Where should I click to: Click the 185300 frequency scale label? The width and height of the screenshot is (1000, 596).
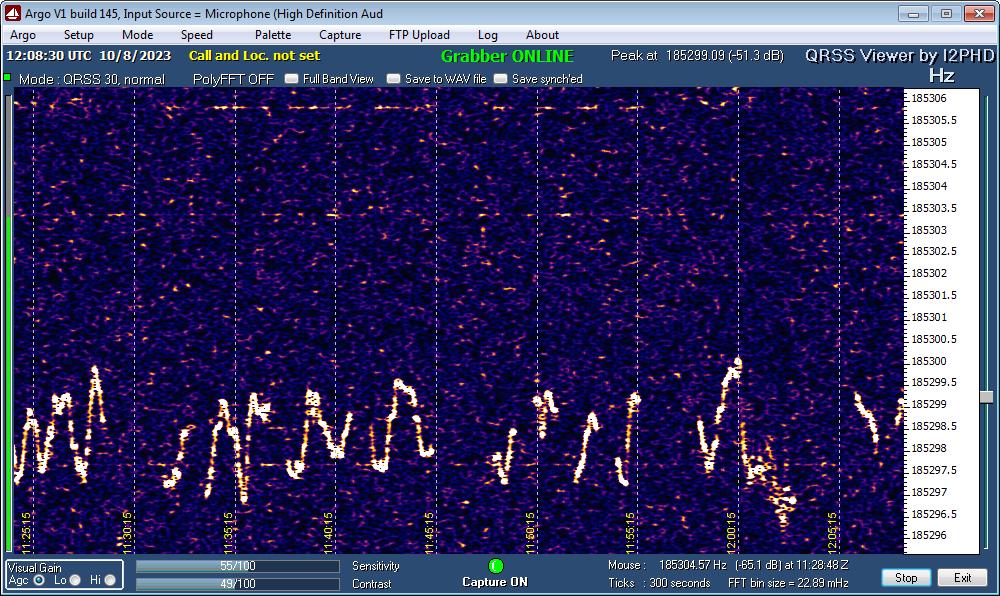pos(929,361)
